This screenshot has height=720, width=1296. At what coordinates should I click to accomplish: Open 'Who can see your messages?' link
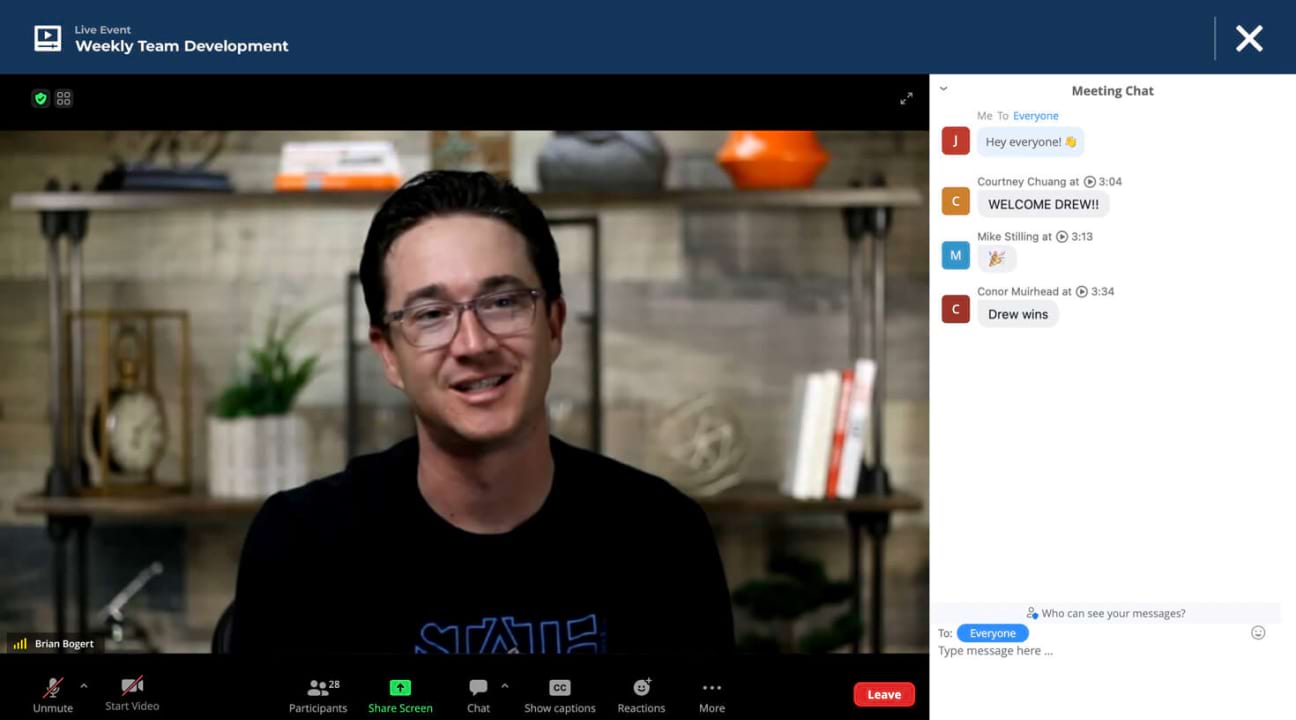click(x=1106, y=613)
